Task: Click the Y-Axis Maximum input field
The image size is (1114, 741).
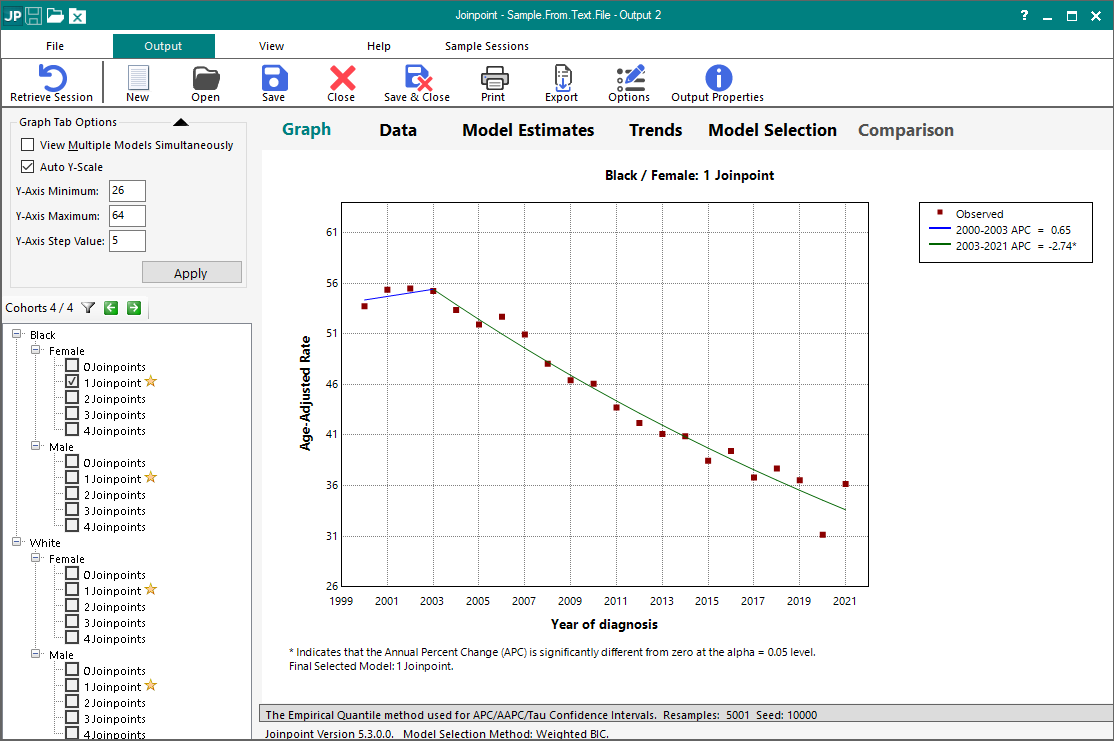Action: 127,216
